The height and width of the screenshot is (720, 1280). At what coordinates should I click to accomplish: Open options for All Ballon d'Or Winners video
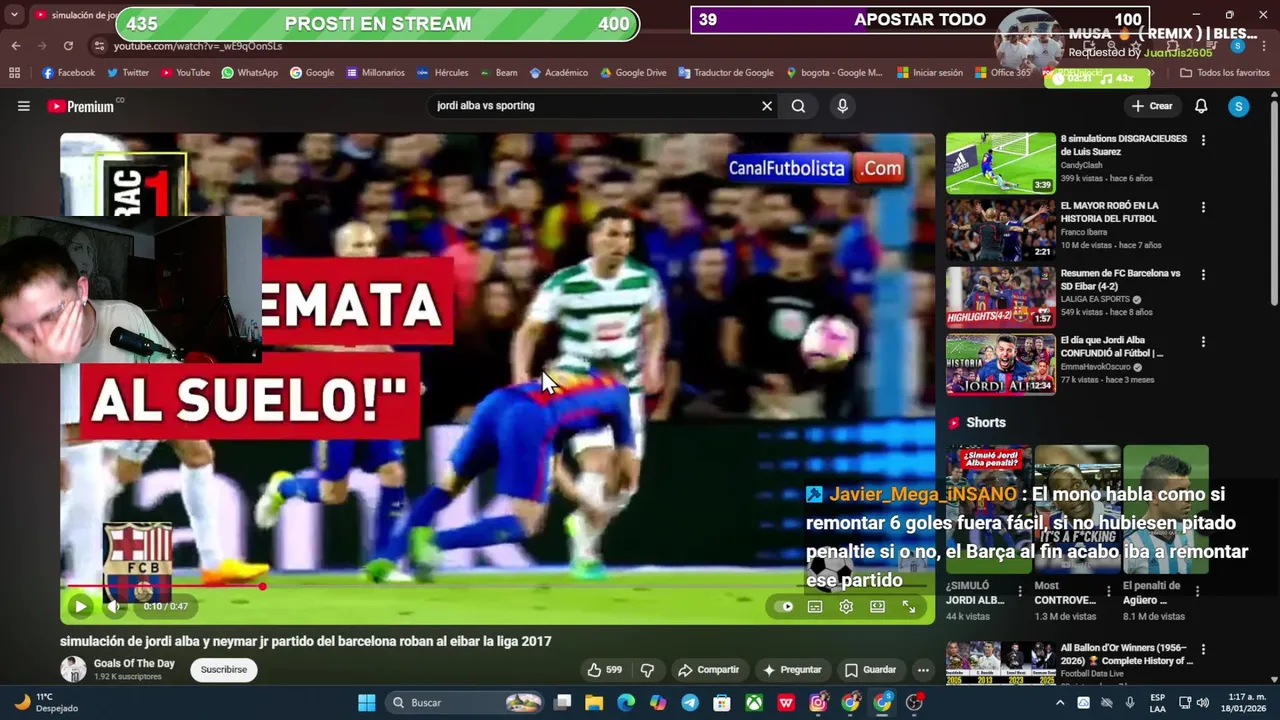(x=1203, y=649)
